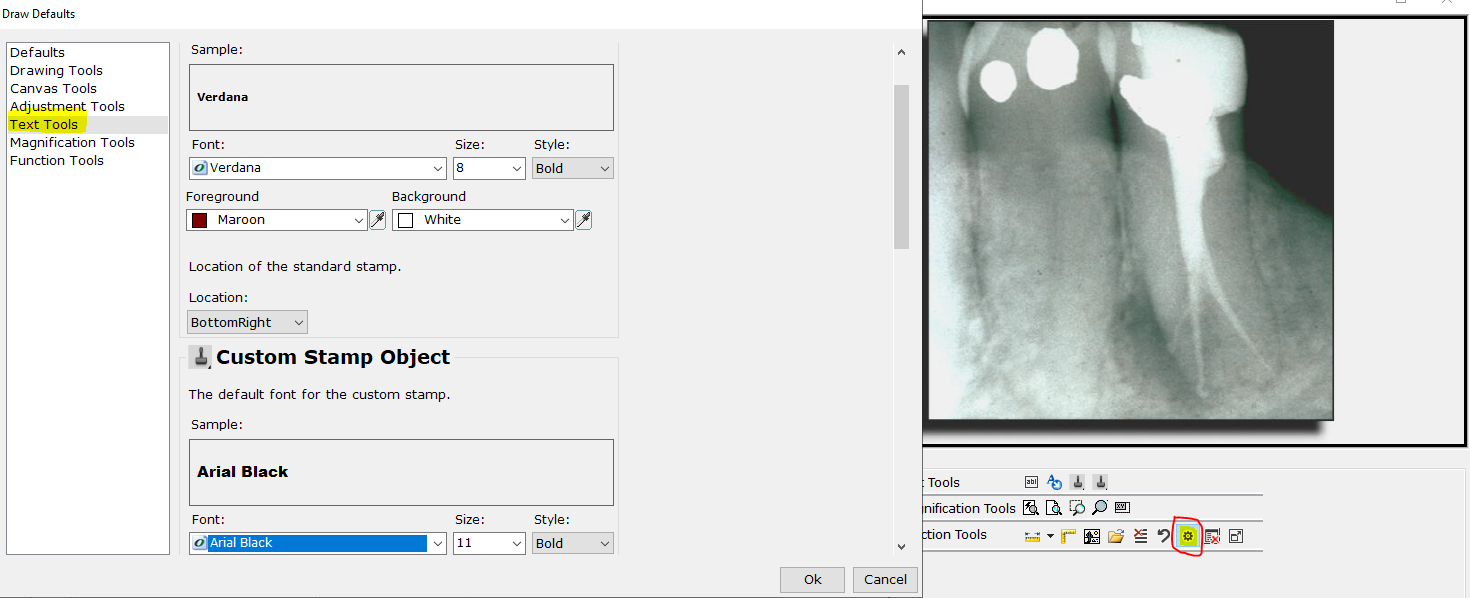Pick the background color eyedropper
The height and width of the screenshot is (598, 1470).
coord(584,220)
